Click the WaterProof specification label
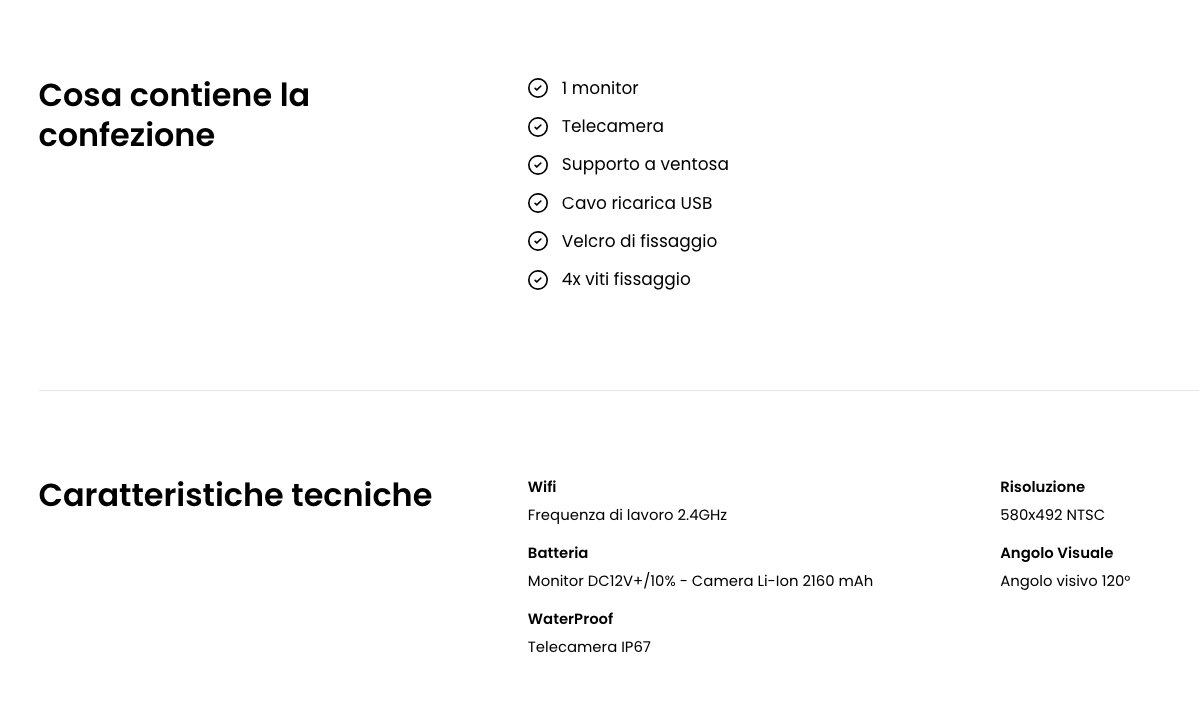The height and width of the screenshot is (723, 1199). pos(570,619)
